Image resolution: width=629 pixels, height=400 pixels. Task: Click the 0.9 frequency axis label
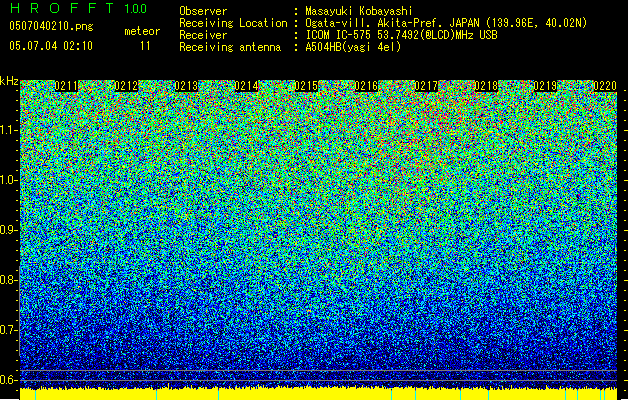pyautogui.click(x=8, y=230)
